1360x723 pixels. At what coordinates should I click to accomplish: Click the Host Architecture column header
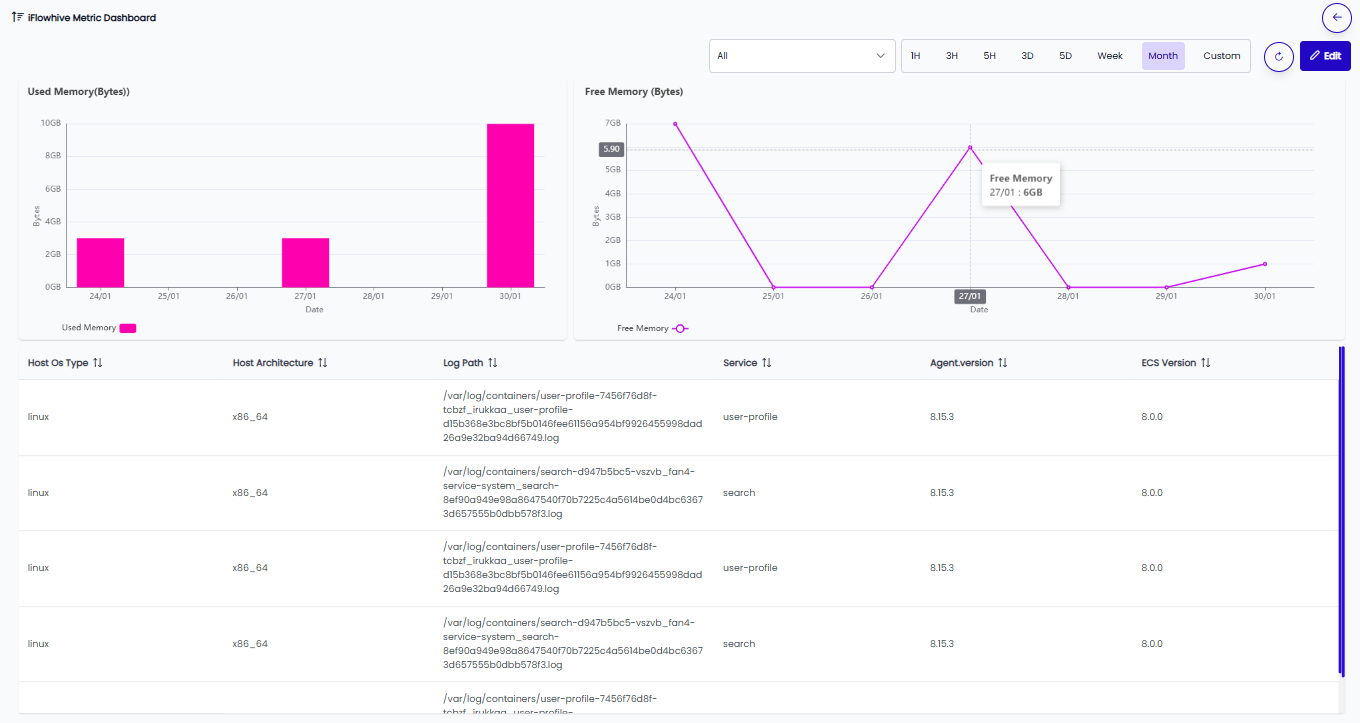(273, 363)
